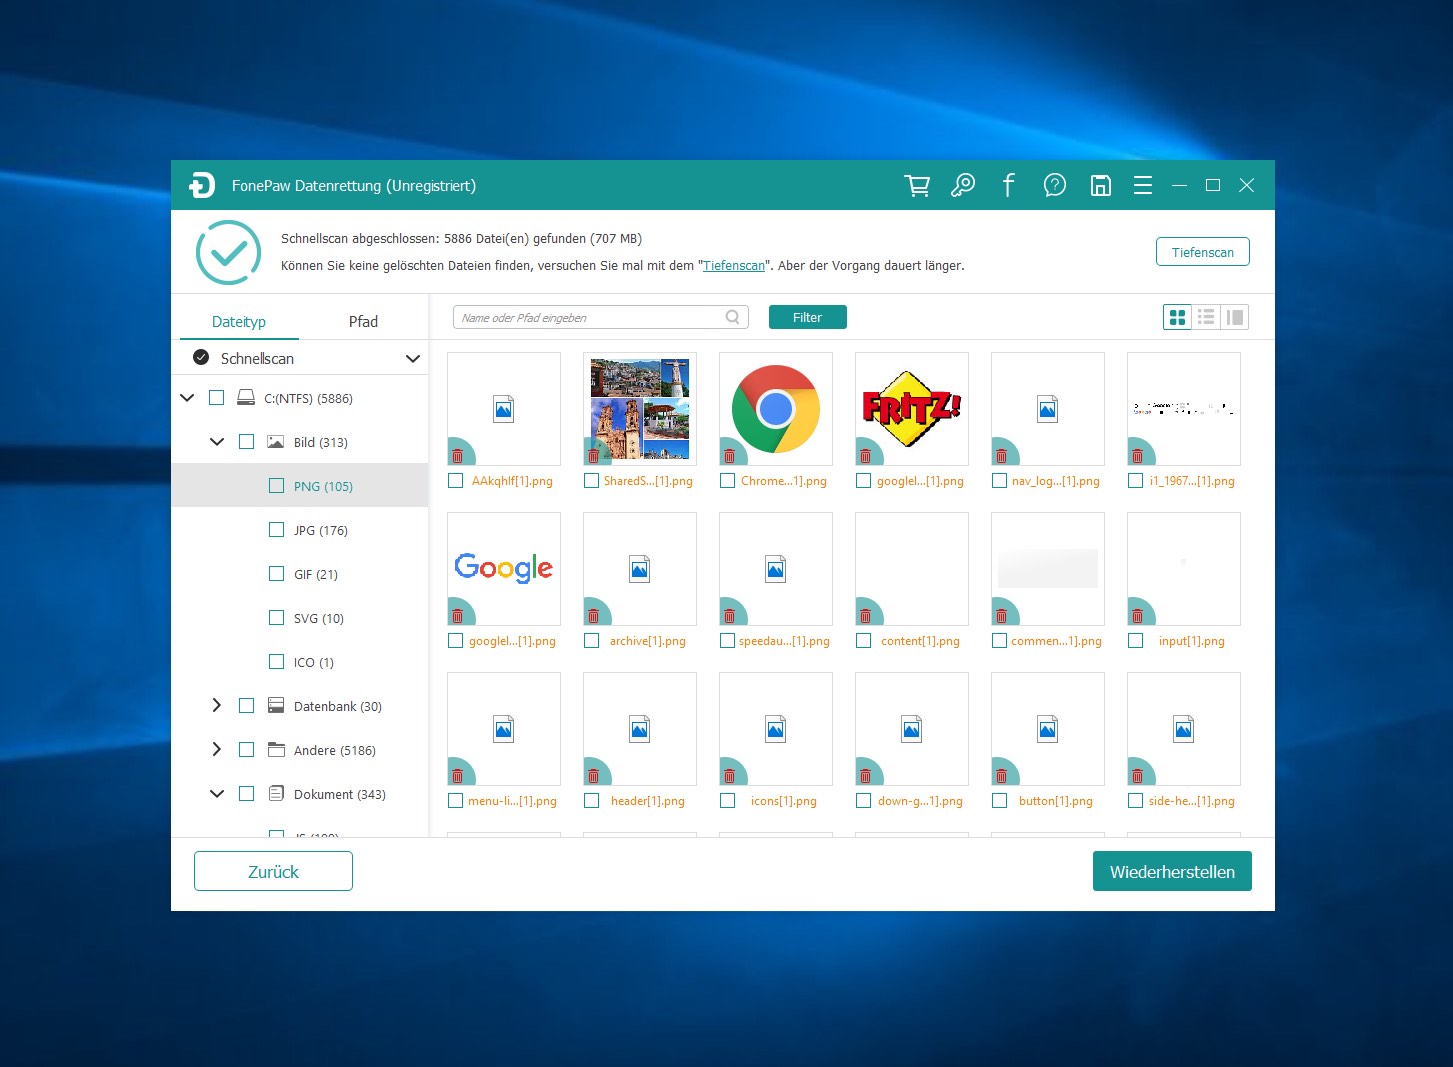This screenshot has width=1453, height=1067.
Task: Click the Bild picture category icon
Action: [x=275, y=442]
